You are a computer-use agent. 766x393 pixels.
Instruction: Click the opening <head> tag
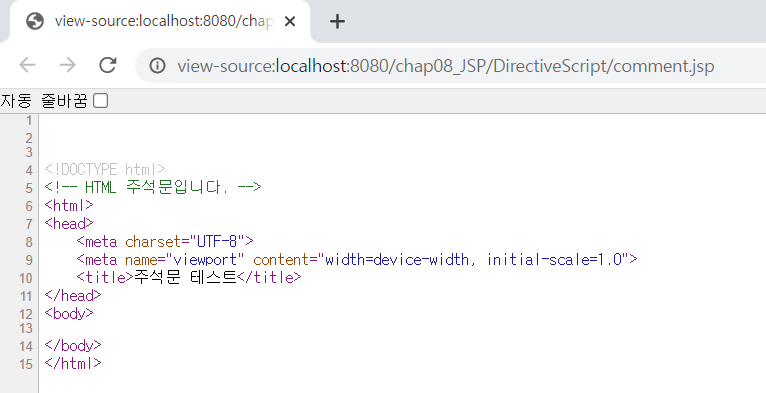(x=69, y=223)
